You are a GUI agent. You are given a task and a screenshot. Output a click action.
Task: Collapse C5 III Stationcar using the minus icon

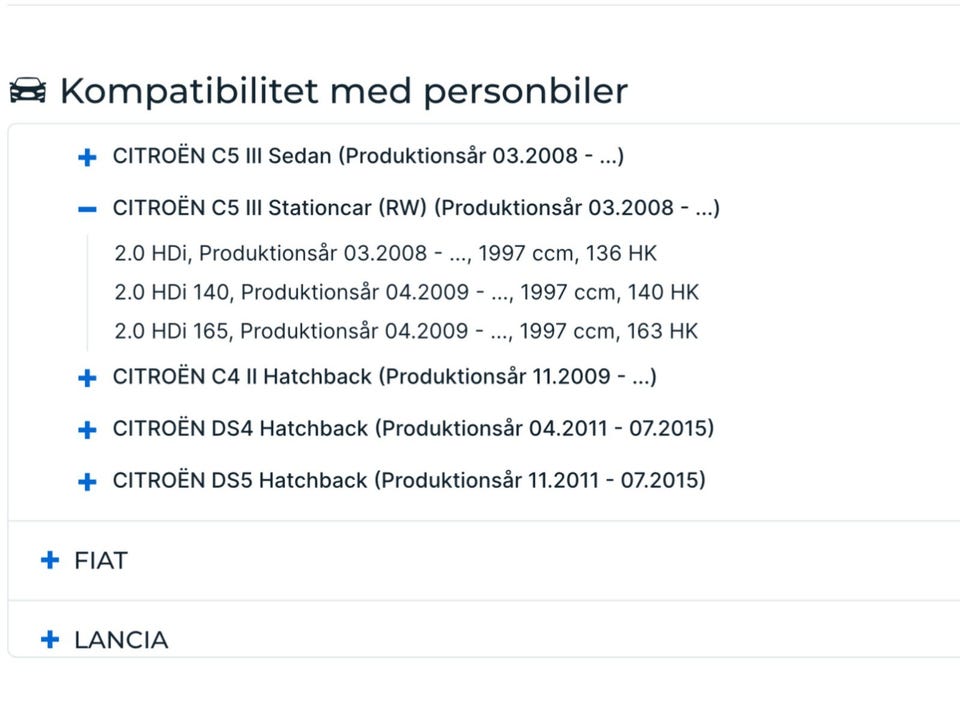[87, 209]
